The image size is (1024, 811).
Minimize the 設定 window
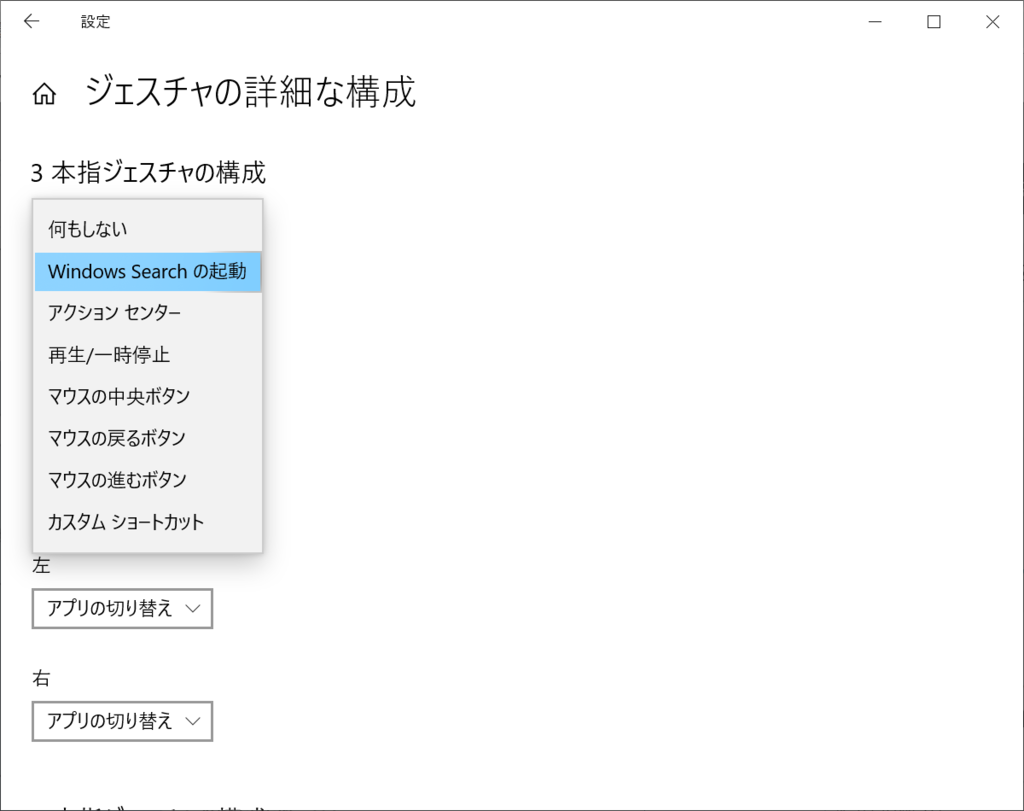tap(875, 22)
